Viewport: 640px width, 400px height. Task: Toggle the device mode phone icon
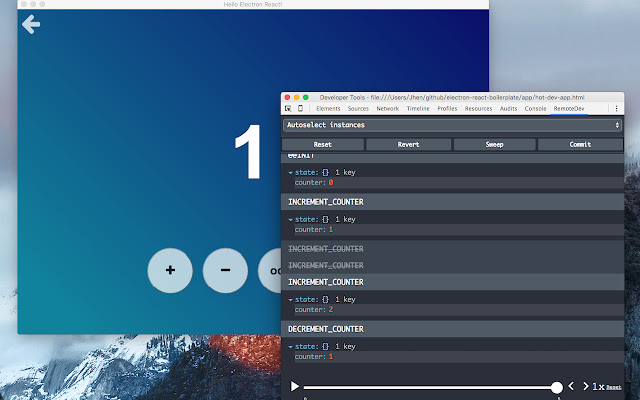[300, 107]
